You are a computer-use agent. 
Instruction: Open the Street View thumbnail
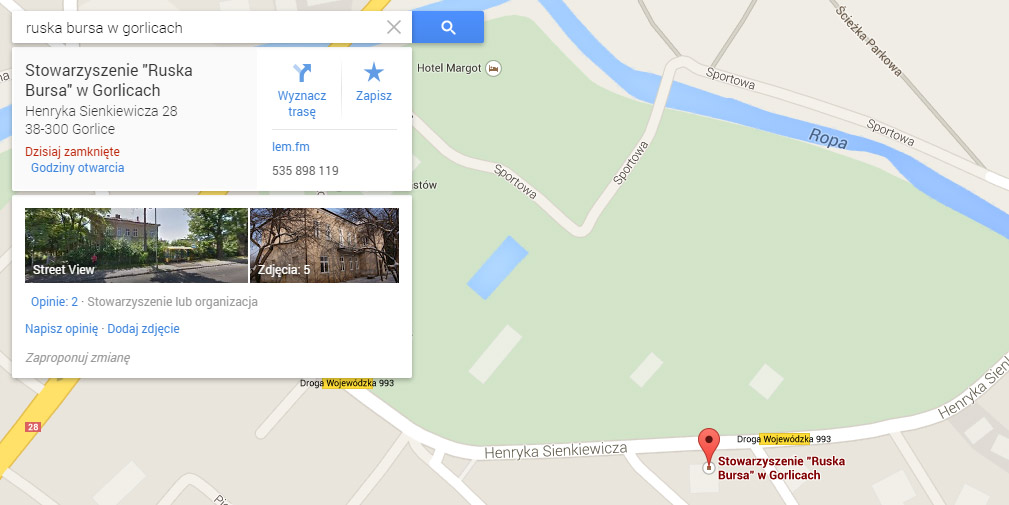[x=136, y=245]
